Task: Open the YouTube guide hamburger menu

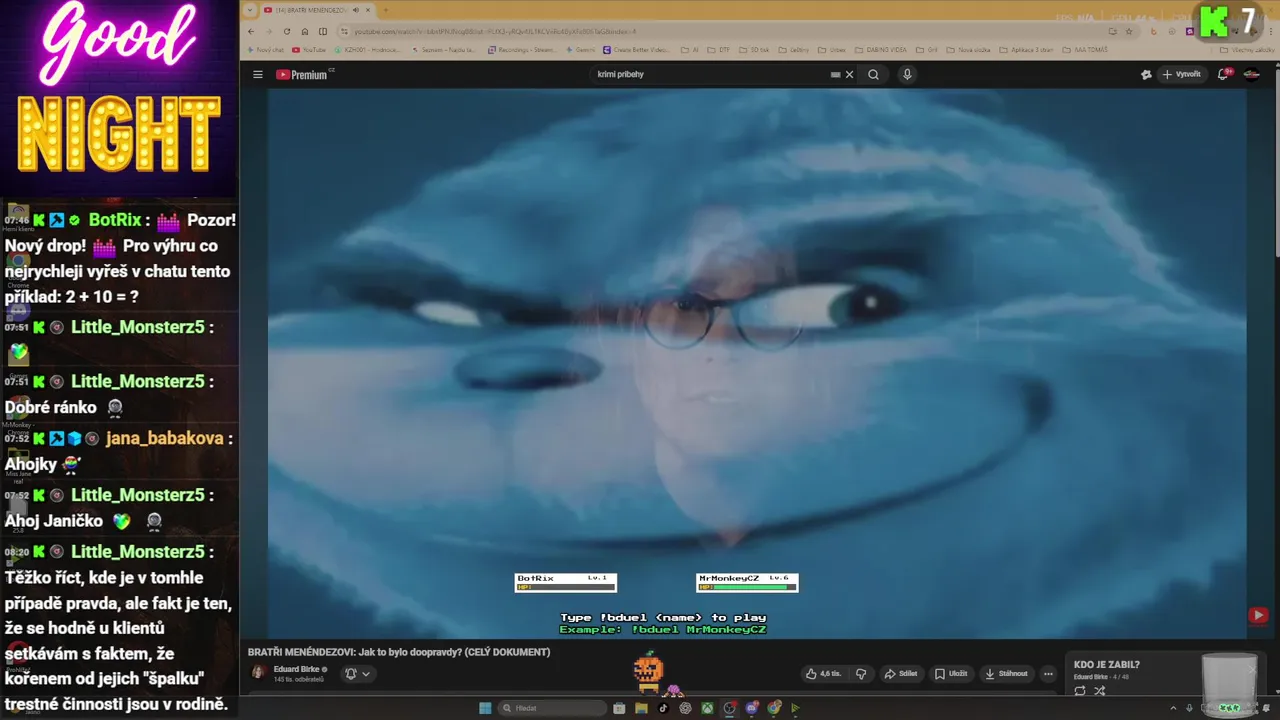Action: [257, 75]
